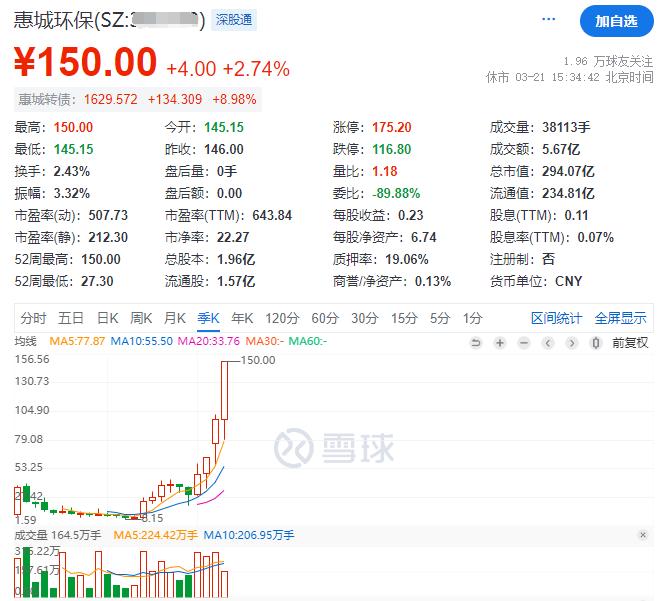Click the 跌停 116.80 value

(x=392, y=149)
